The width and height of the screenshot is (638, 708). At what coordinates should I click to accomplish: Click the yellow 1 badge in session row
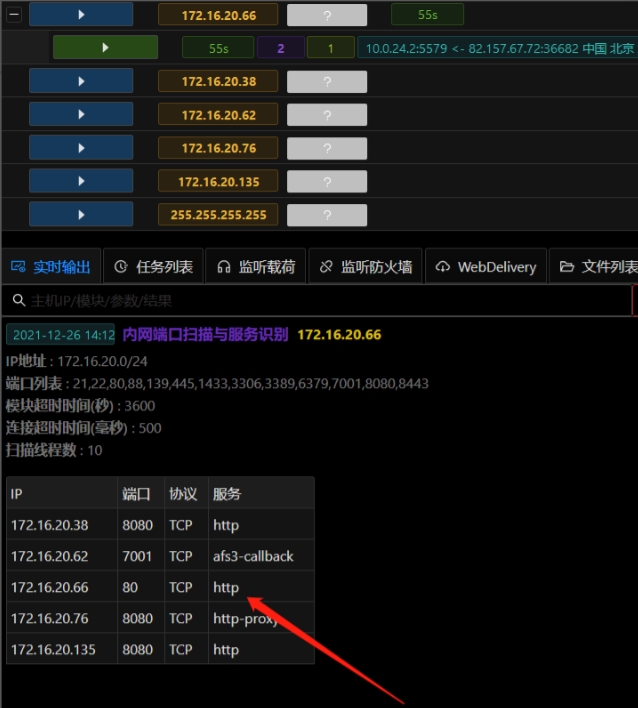click(331, 48)
